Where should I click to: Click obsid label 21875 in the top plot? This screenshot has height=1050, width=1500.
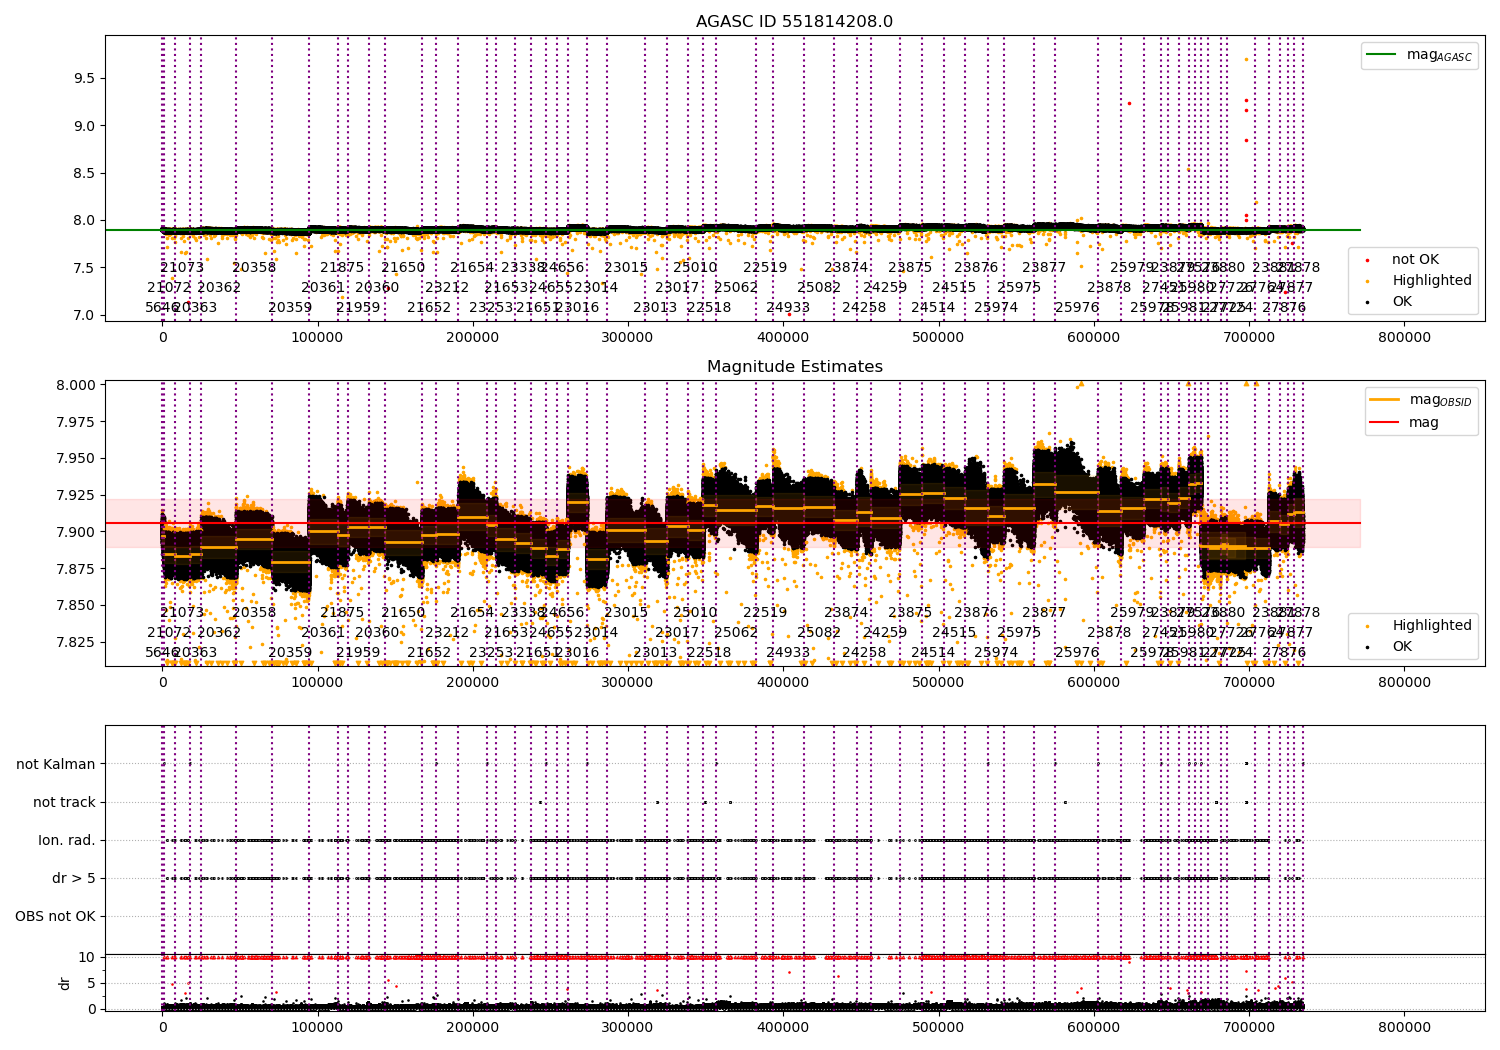pos(342,268)
